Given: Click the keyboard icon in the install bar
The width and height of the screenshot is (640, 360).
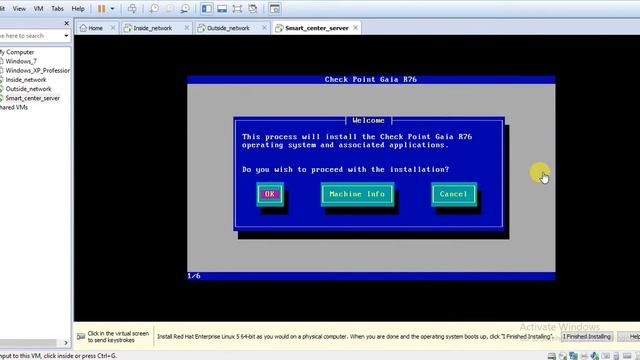Looking at the screenshot, I should click(81, 337).
